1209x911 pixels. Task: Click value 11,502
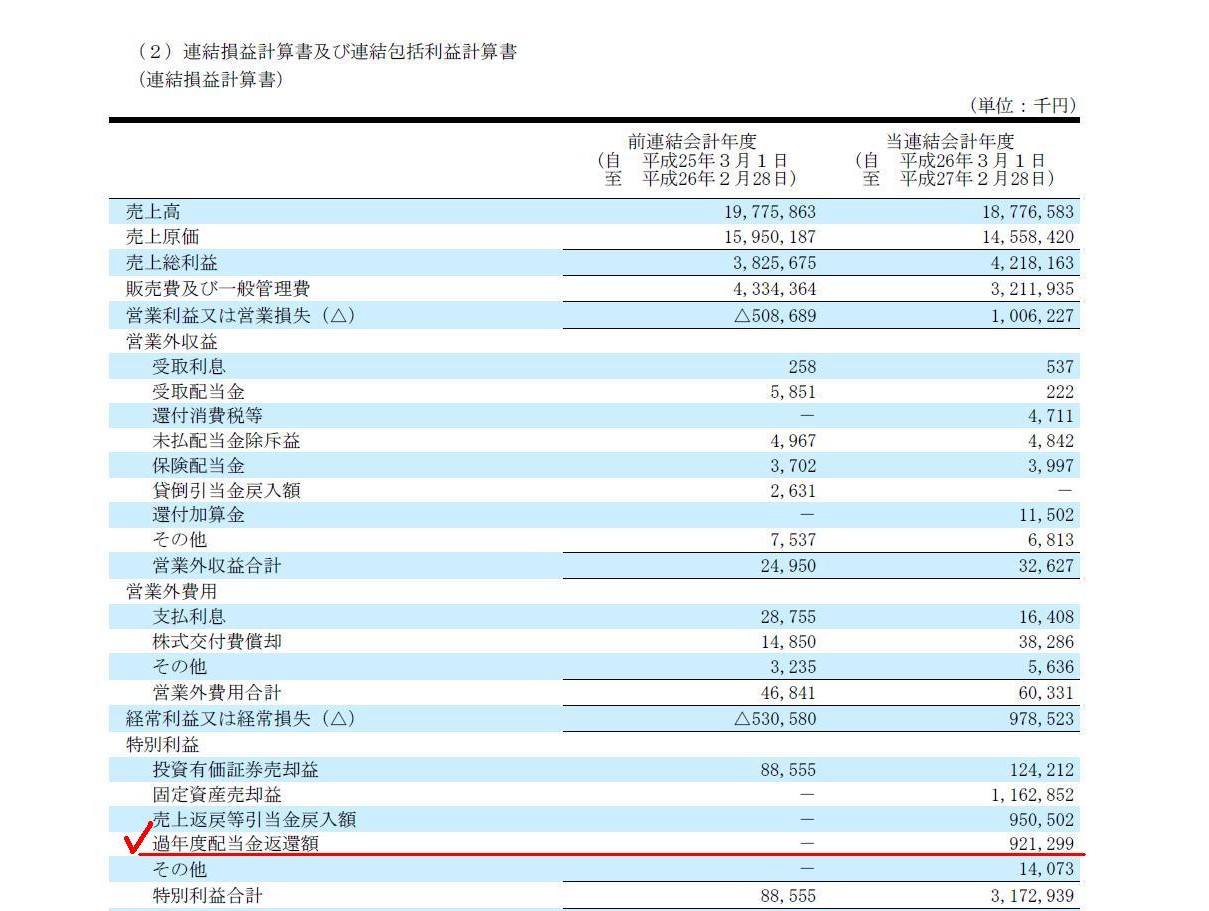1046,515
